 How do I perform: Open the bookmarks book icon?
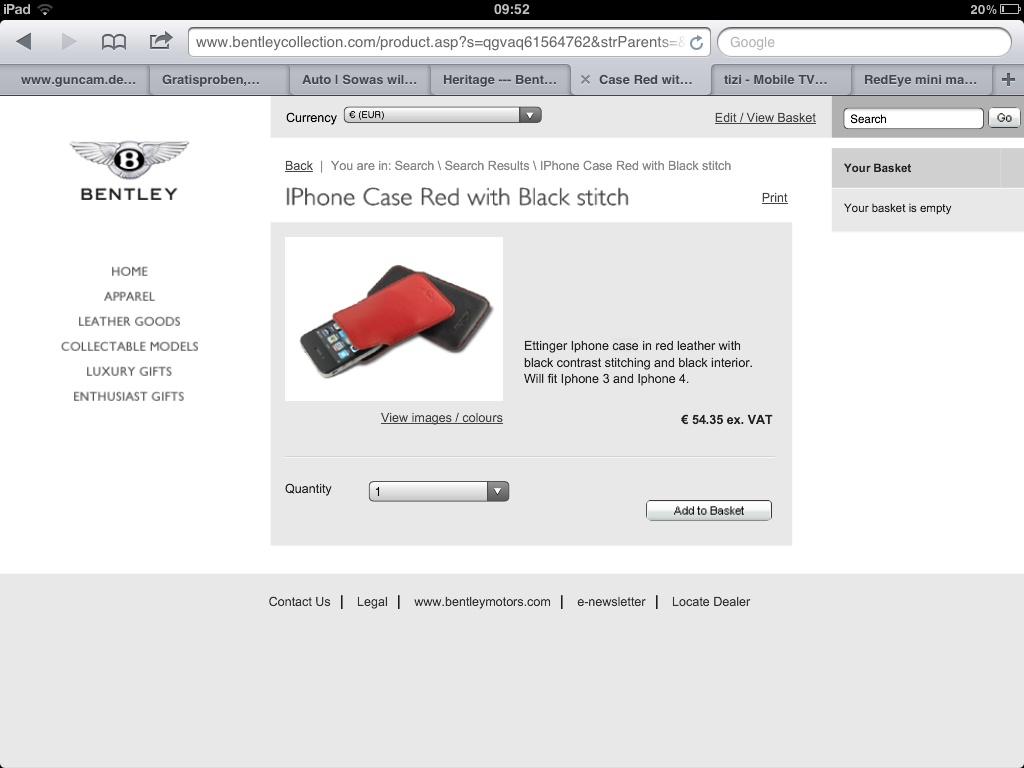click(x=114, y=42)
